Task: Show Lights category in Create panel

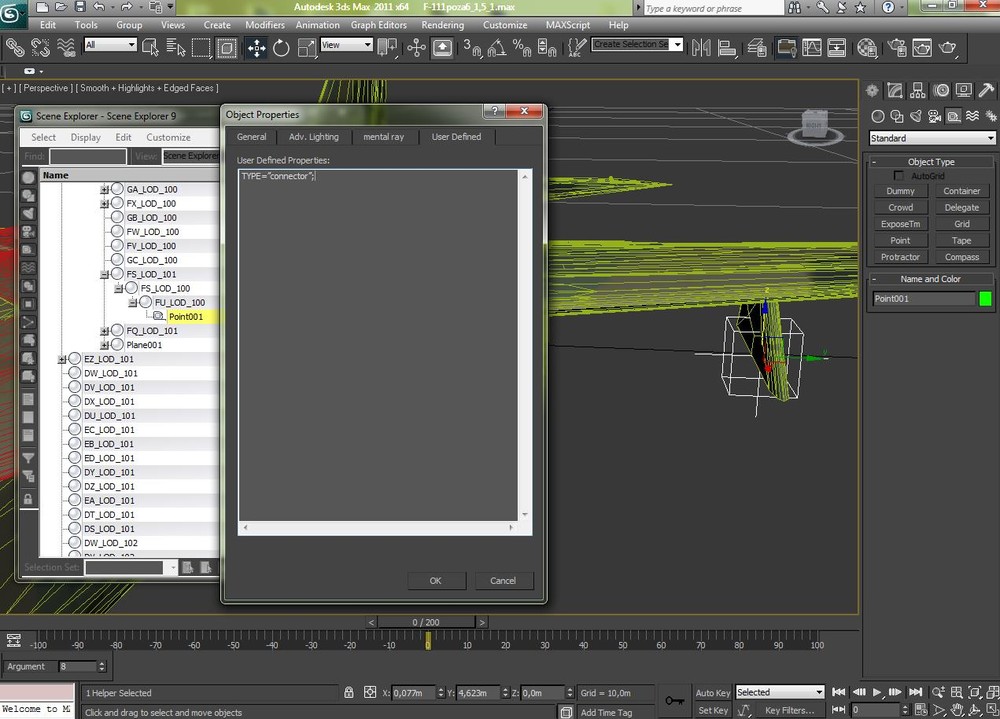Action: [915, 116]
